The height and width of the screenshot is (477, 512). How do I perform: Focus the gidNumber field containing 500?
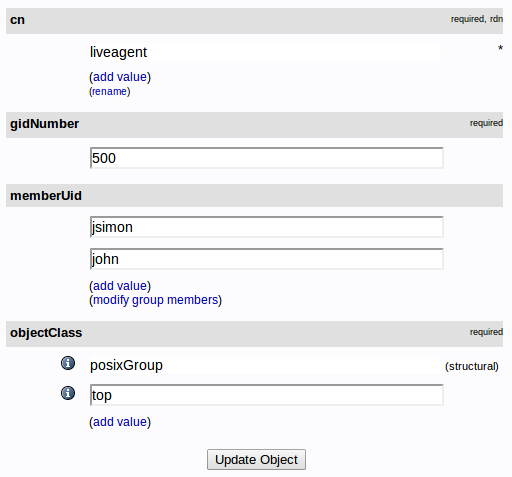267,158
